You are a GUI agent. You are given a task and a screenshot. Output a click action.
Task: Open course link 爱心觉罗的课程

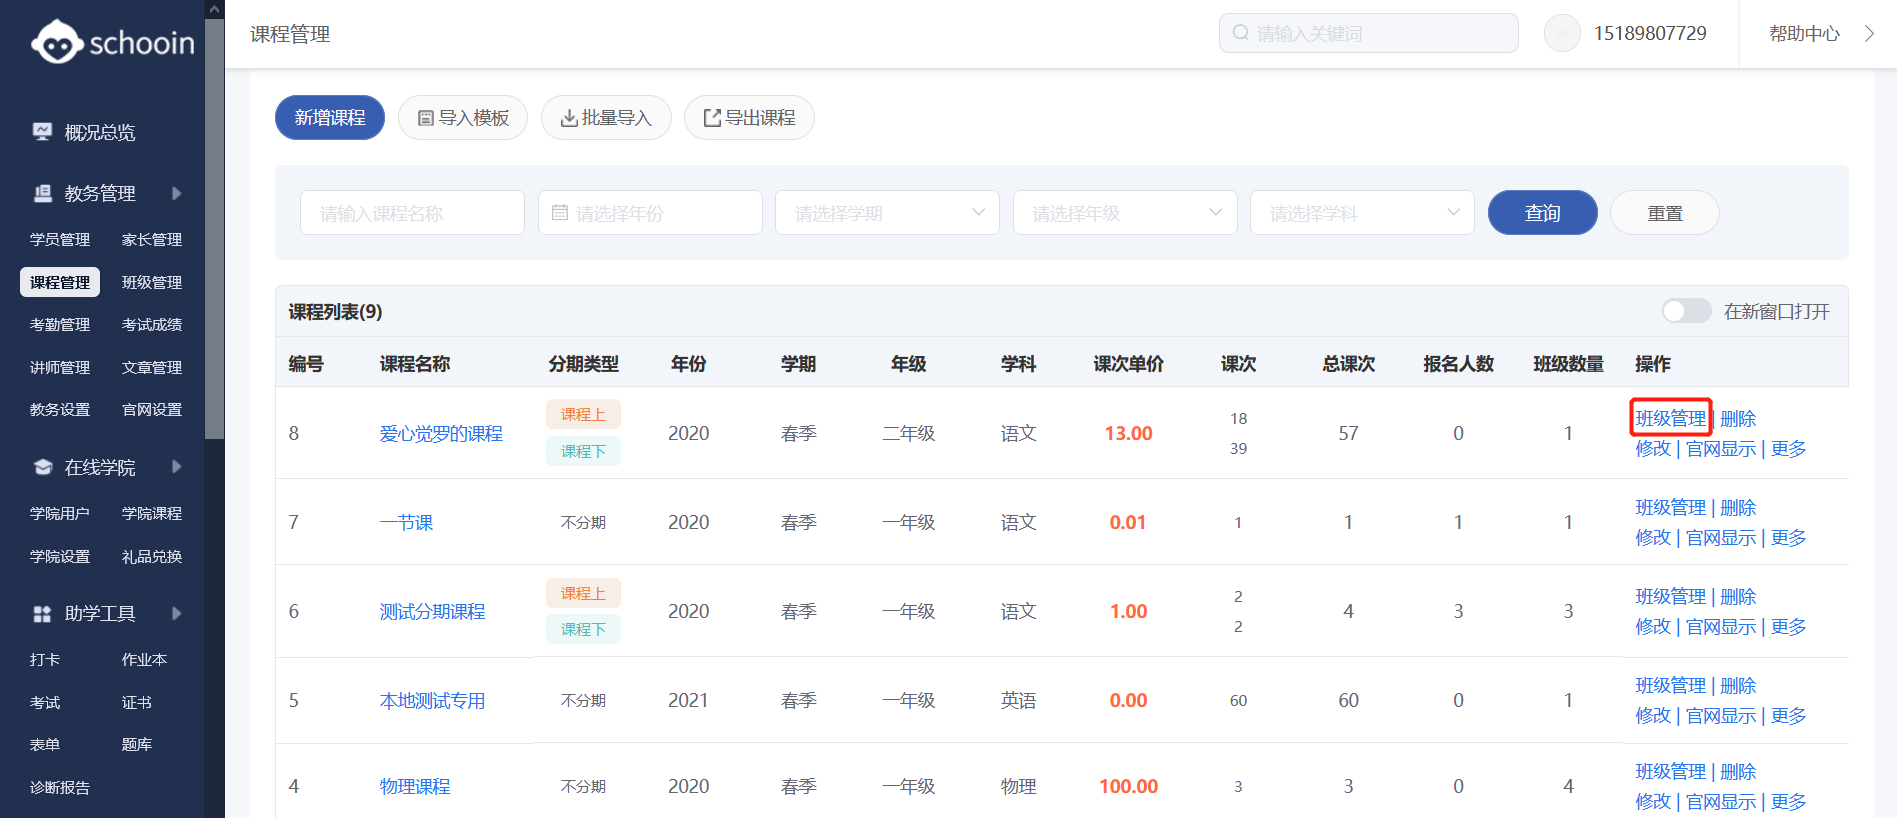[x=441, y=434]
